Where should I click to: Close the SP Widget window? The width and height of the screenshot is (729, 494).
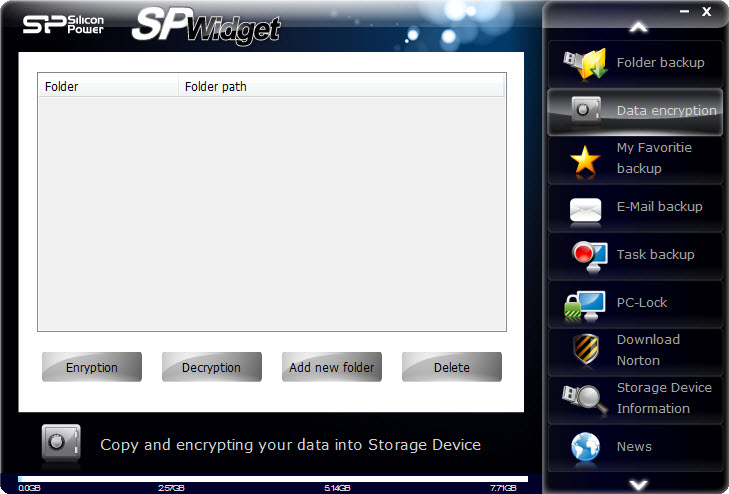pyautogui.click(x=707, y=12)
